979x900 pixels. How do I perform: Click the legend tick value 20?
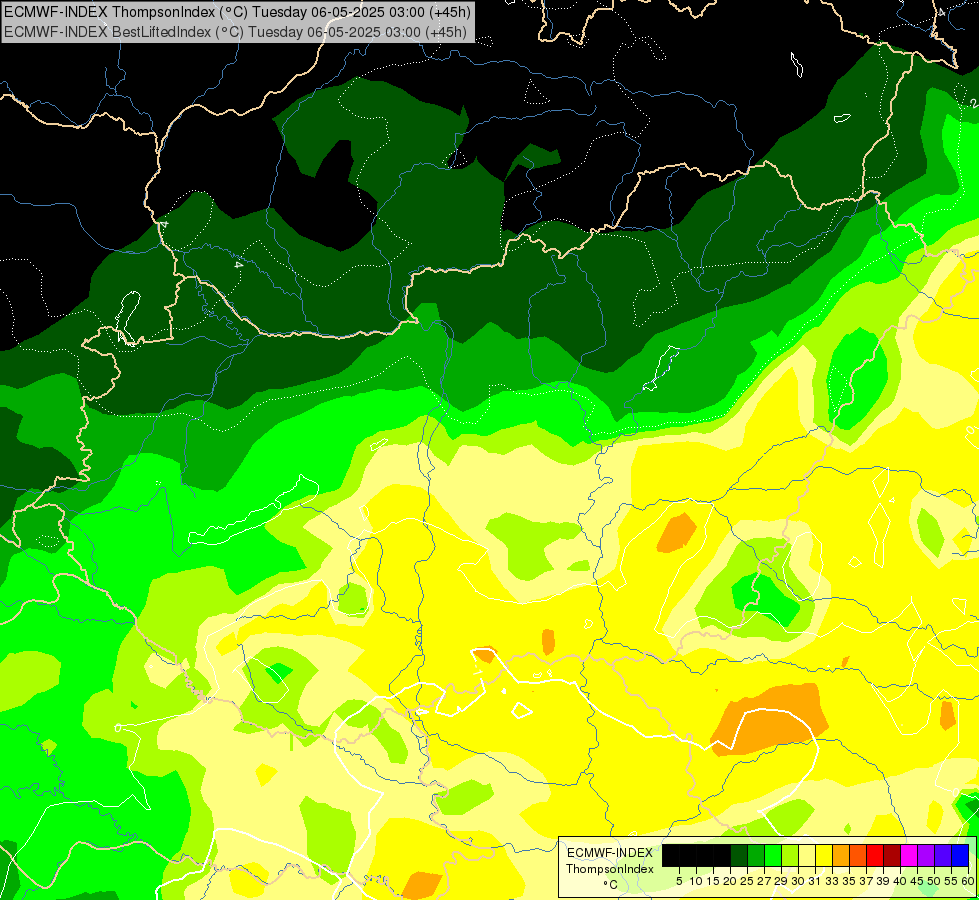point(730,881)
